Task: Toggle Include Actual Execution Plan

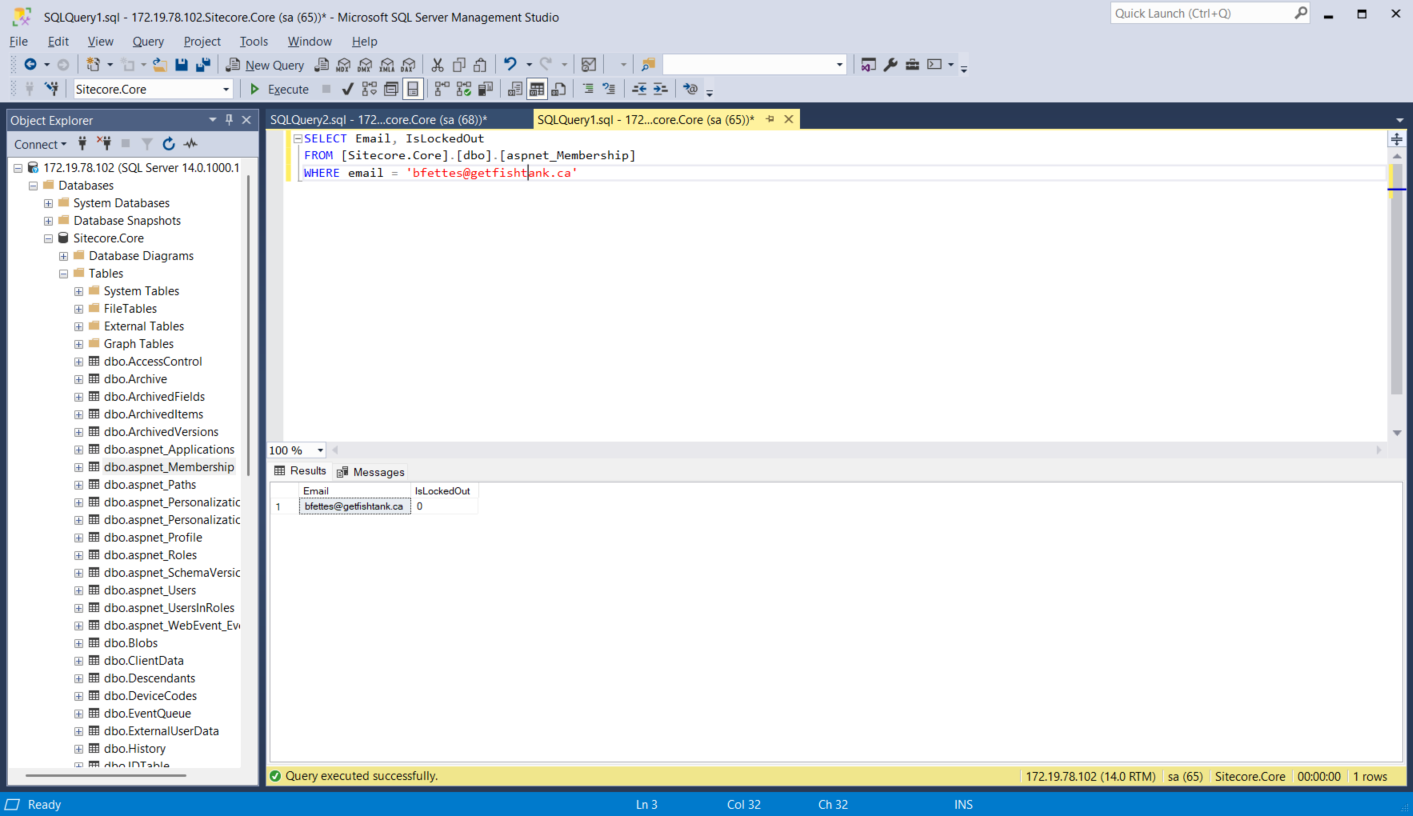Action: pyautogui.click(x=442, y=89)
